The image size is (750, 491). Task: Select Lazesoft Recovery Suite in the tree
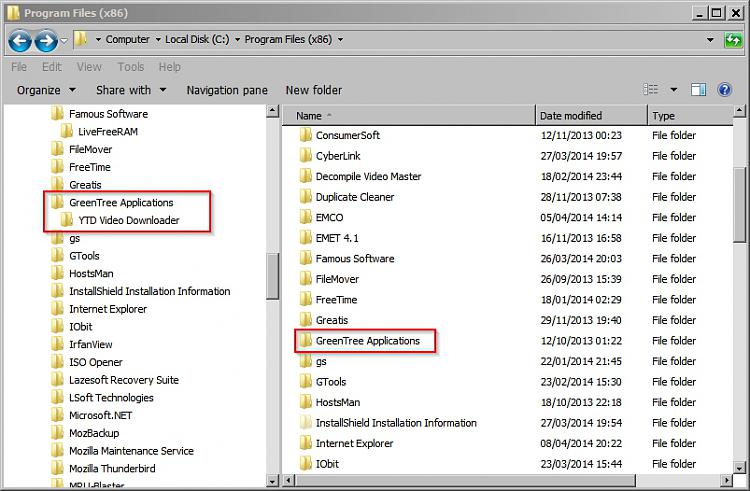pos(124,380)
